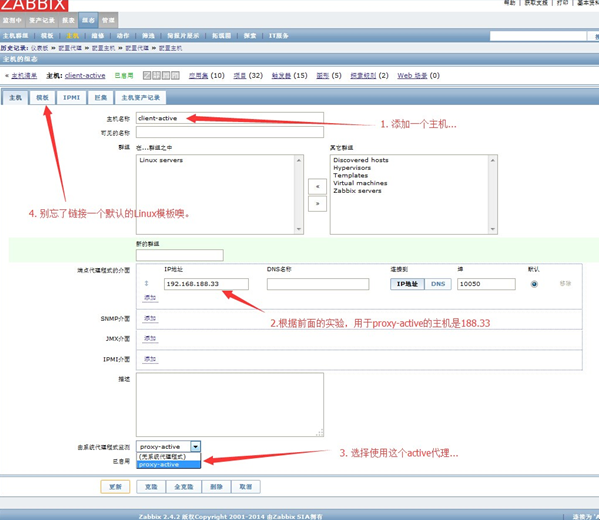Click the 更新 (Update) button
The height and width of the screenshot is (520, 600).
click(x=115, y=487)
